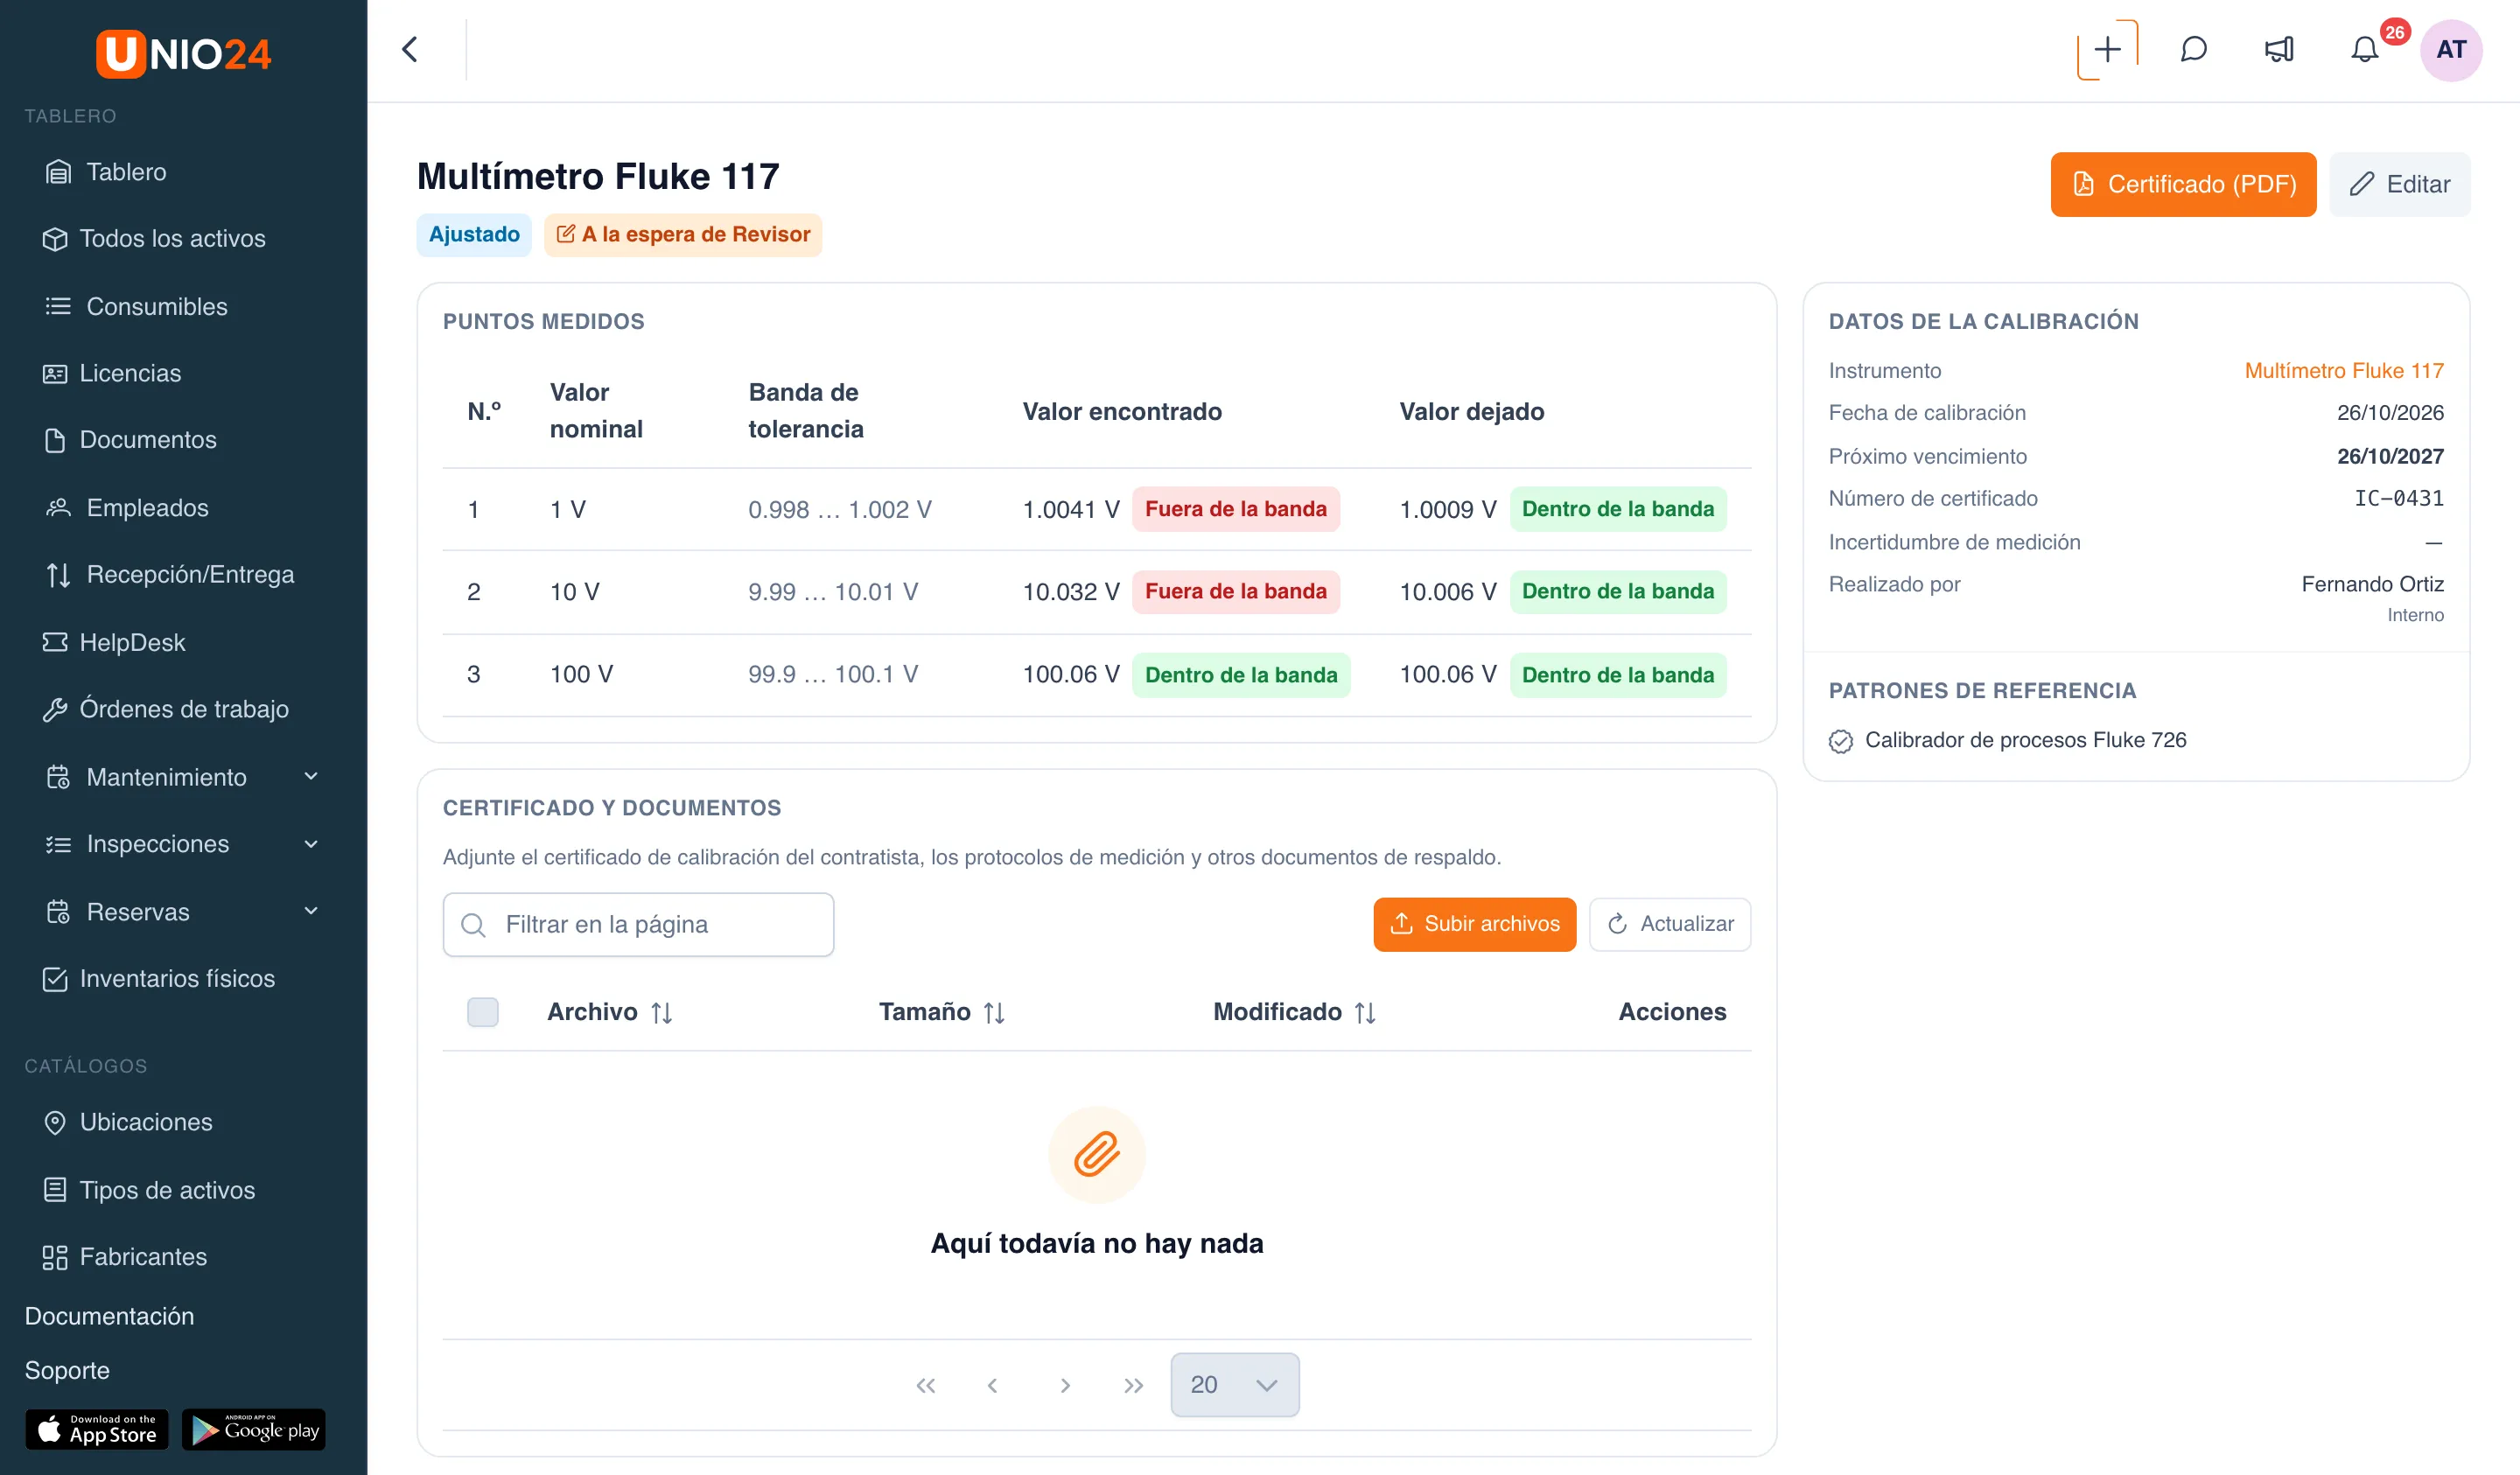This screenshot has height=1475, width=2520.
Task: Sort files by Archivo column
Action: pos(609,1012)
